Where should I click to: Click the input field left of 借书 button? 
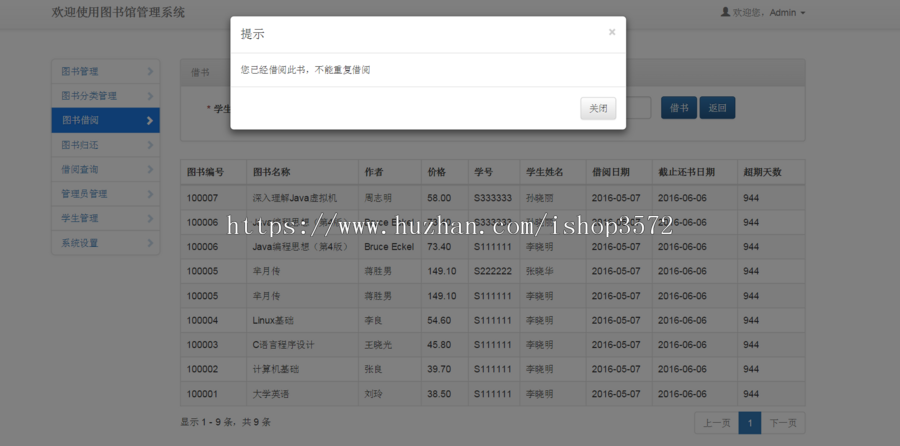[x=638, y=108]
